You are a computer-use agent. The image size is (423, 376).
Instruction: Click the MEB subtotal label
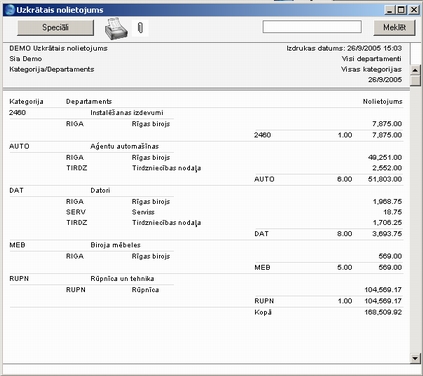click(262, 267)
